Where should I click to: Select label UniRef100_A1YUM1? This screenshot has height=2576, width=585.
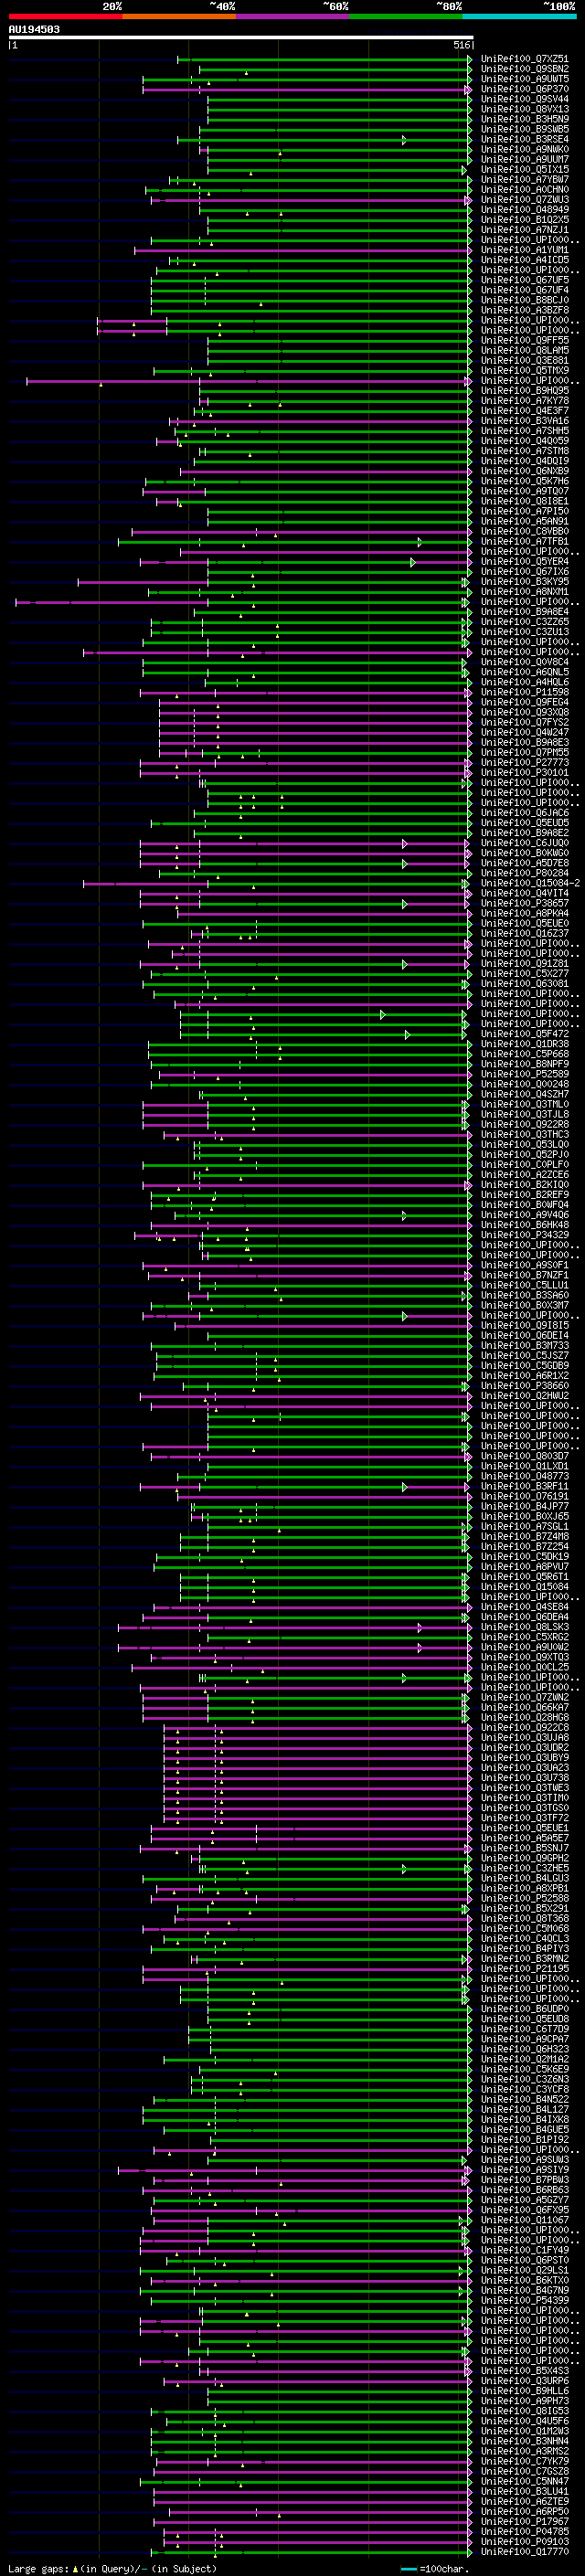point(525,250)
